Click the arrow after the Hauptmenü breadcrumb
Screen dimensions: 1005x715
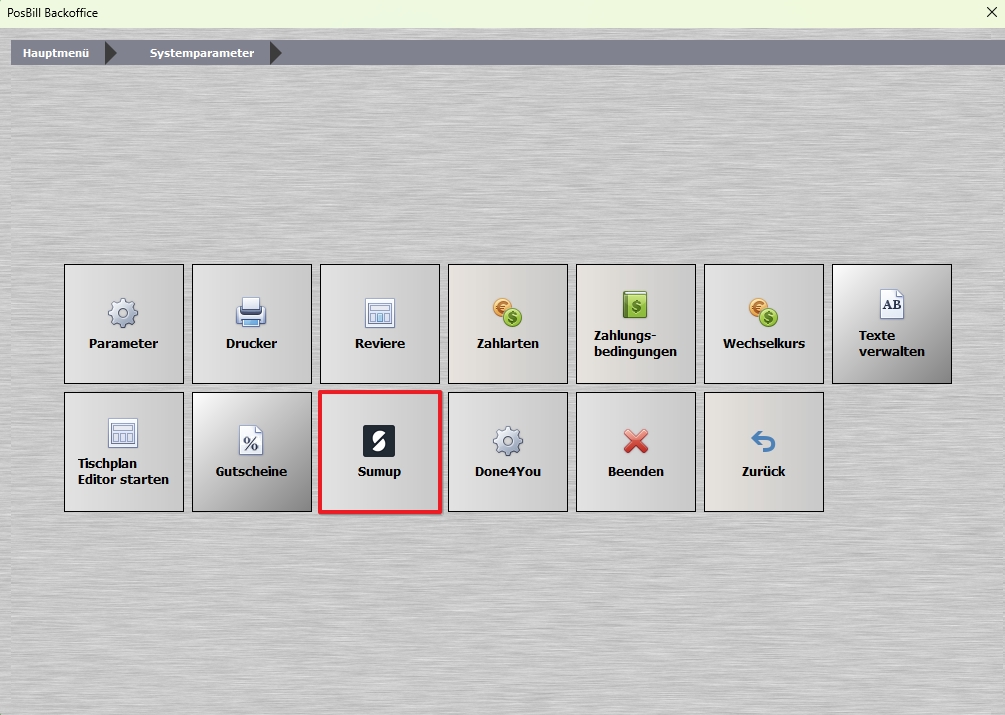click(111, 53)
